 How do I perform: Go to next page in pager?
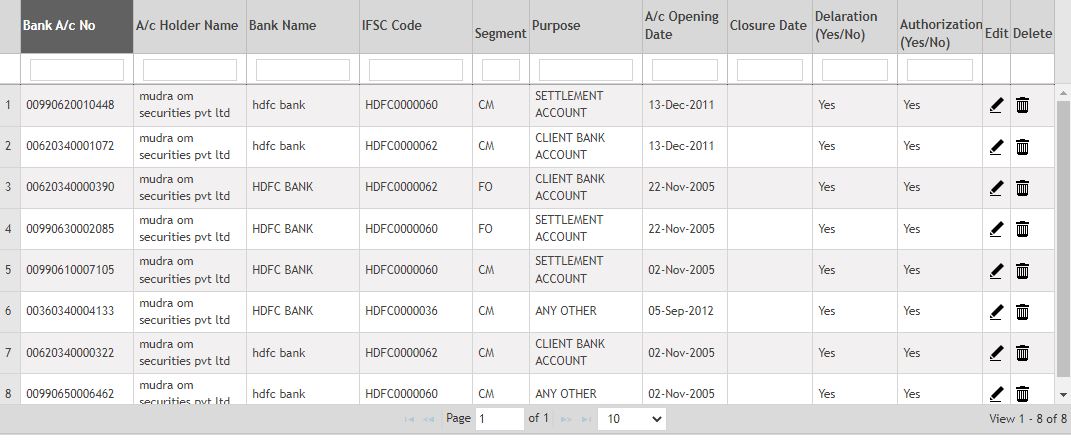(x=566, y=419)
